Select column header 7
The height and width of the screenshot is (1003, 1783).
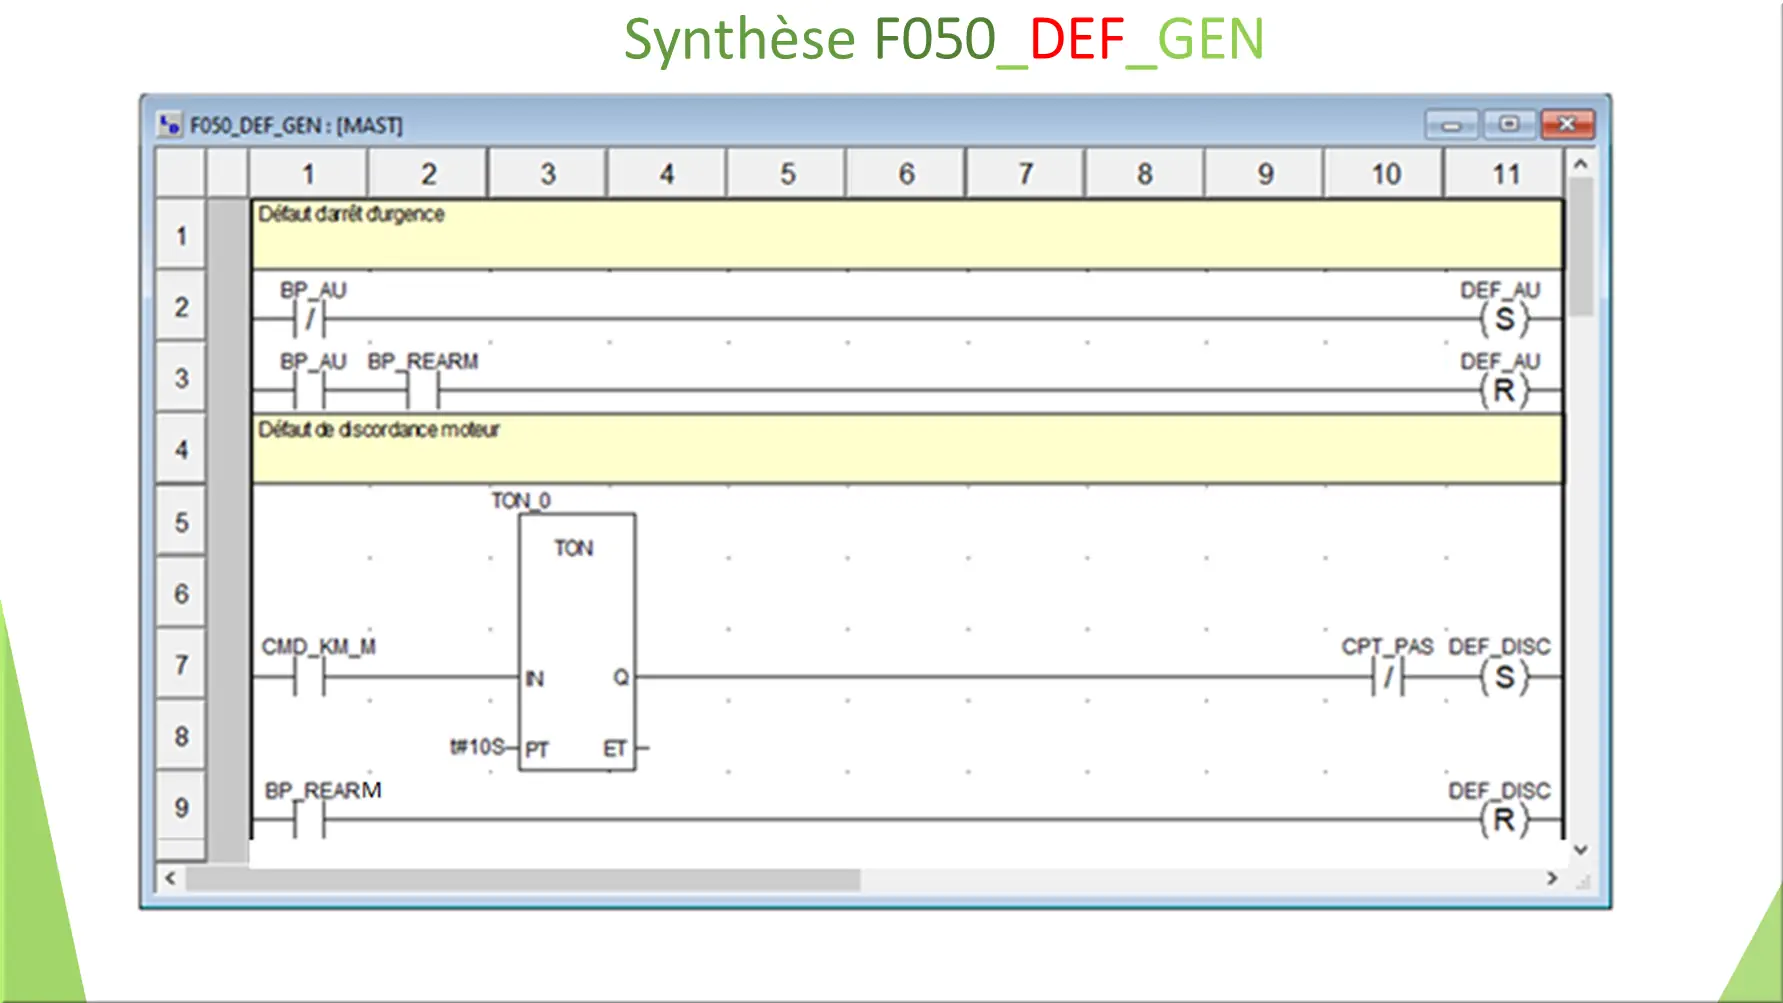(1024, 173)
